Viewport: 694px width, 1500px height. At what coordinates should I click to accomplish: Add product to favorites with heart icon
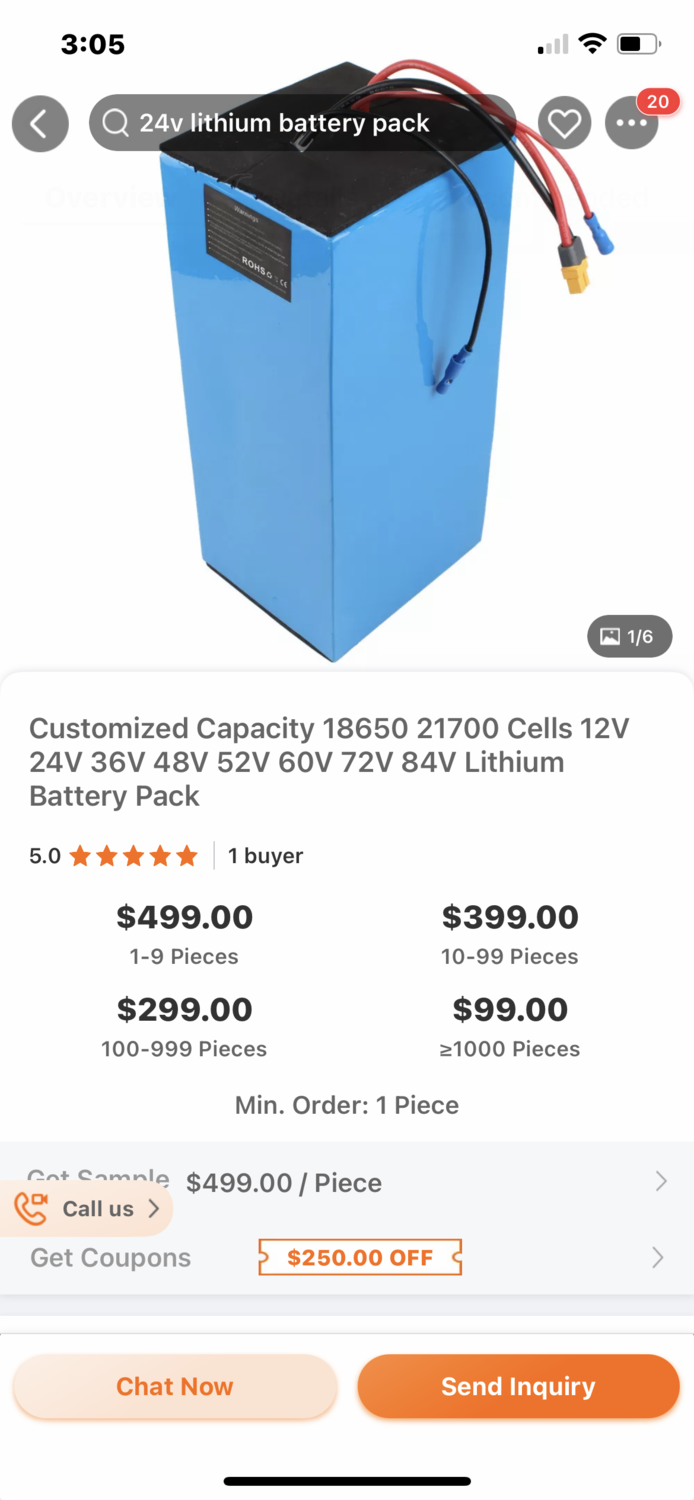coord(565,124)
